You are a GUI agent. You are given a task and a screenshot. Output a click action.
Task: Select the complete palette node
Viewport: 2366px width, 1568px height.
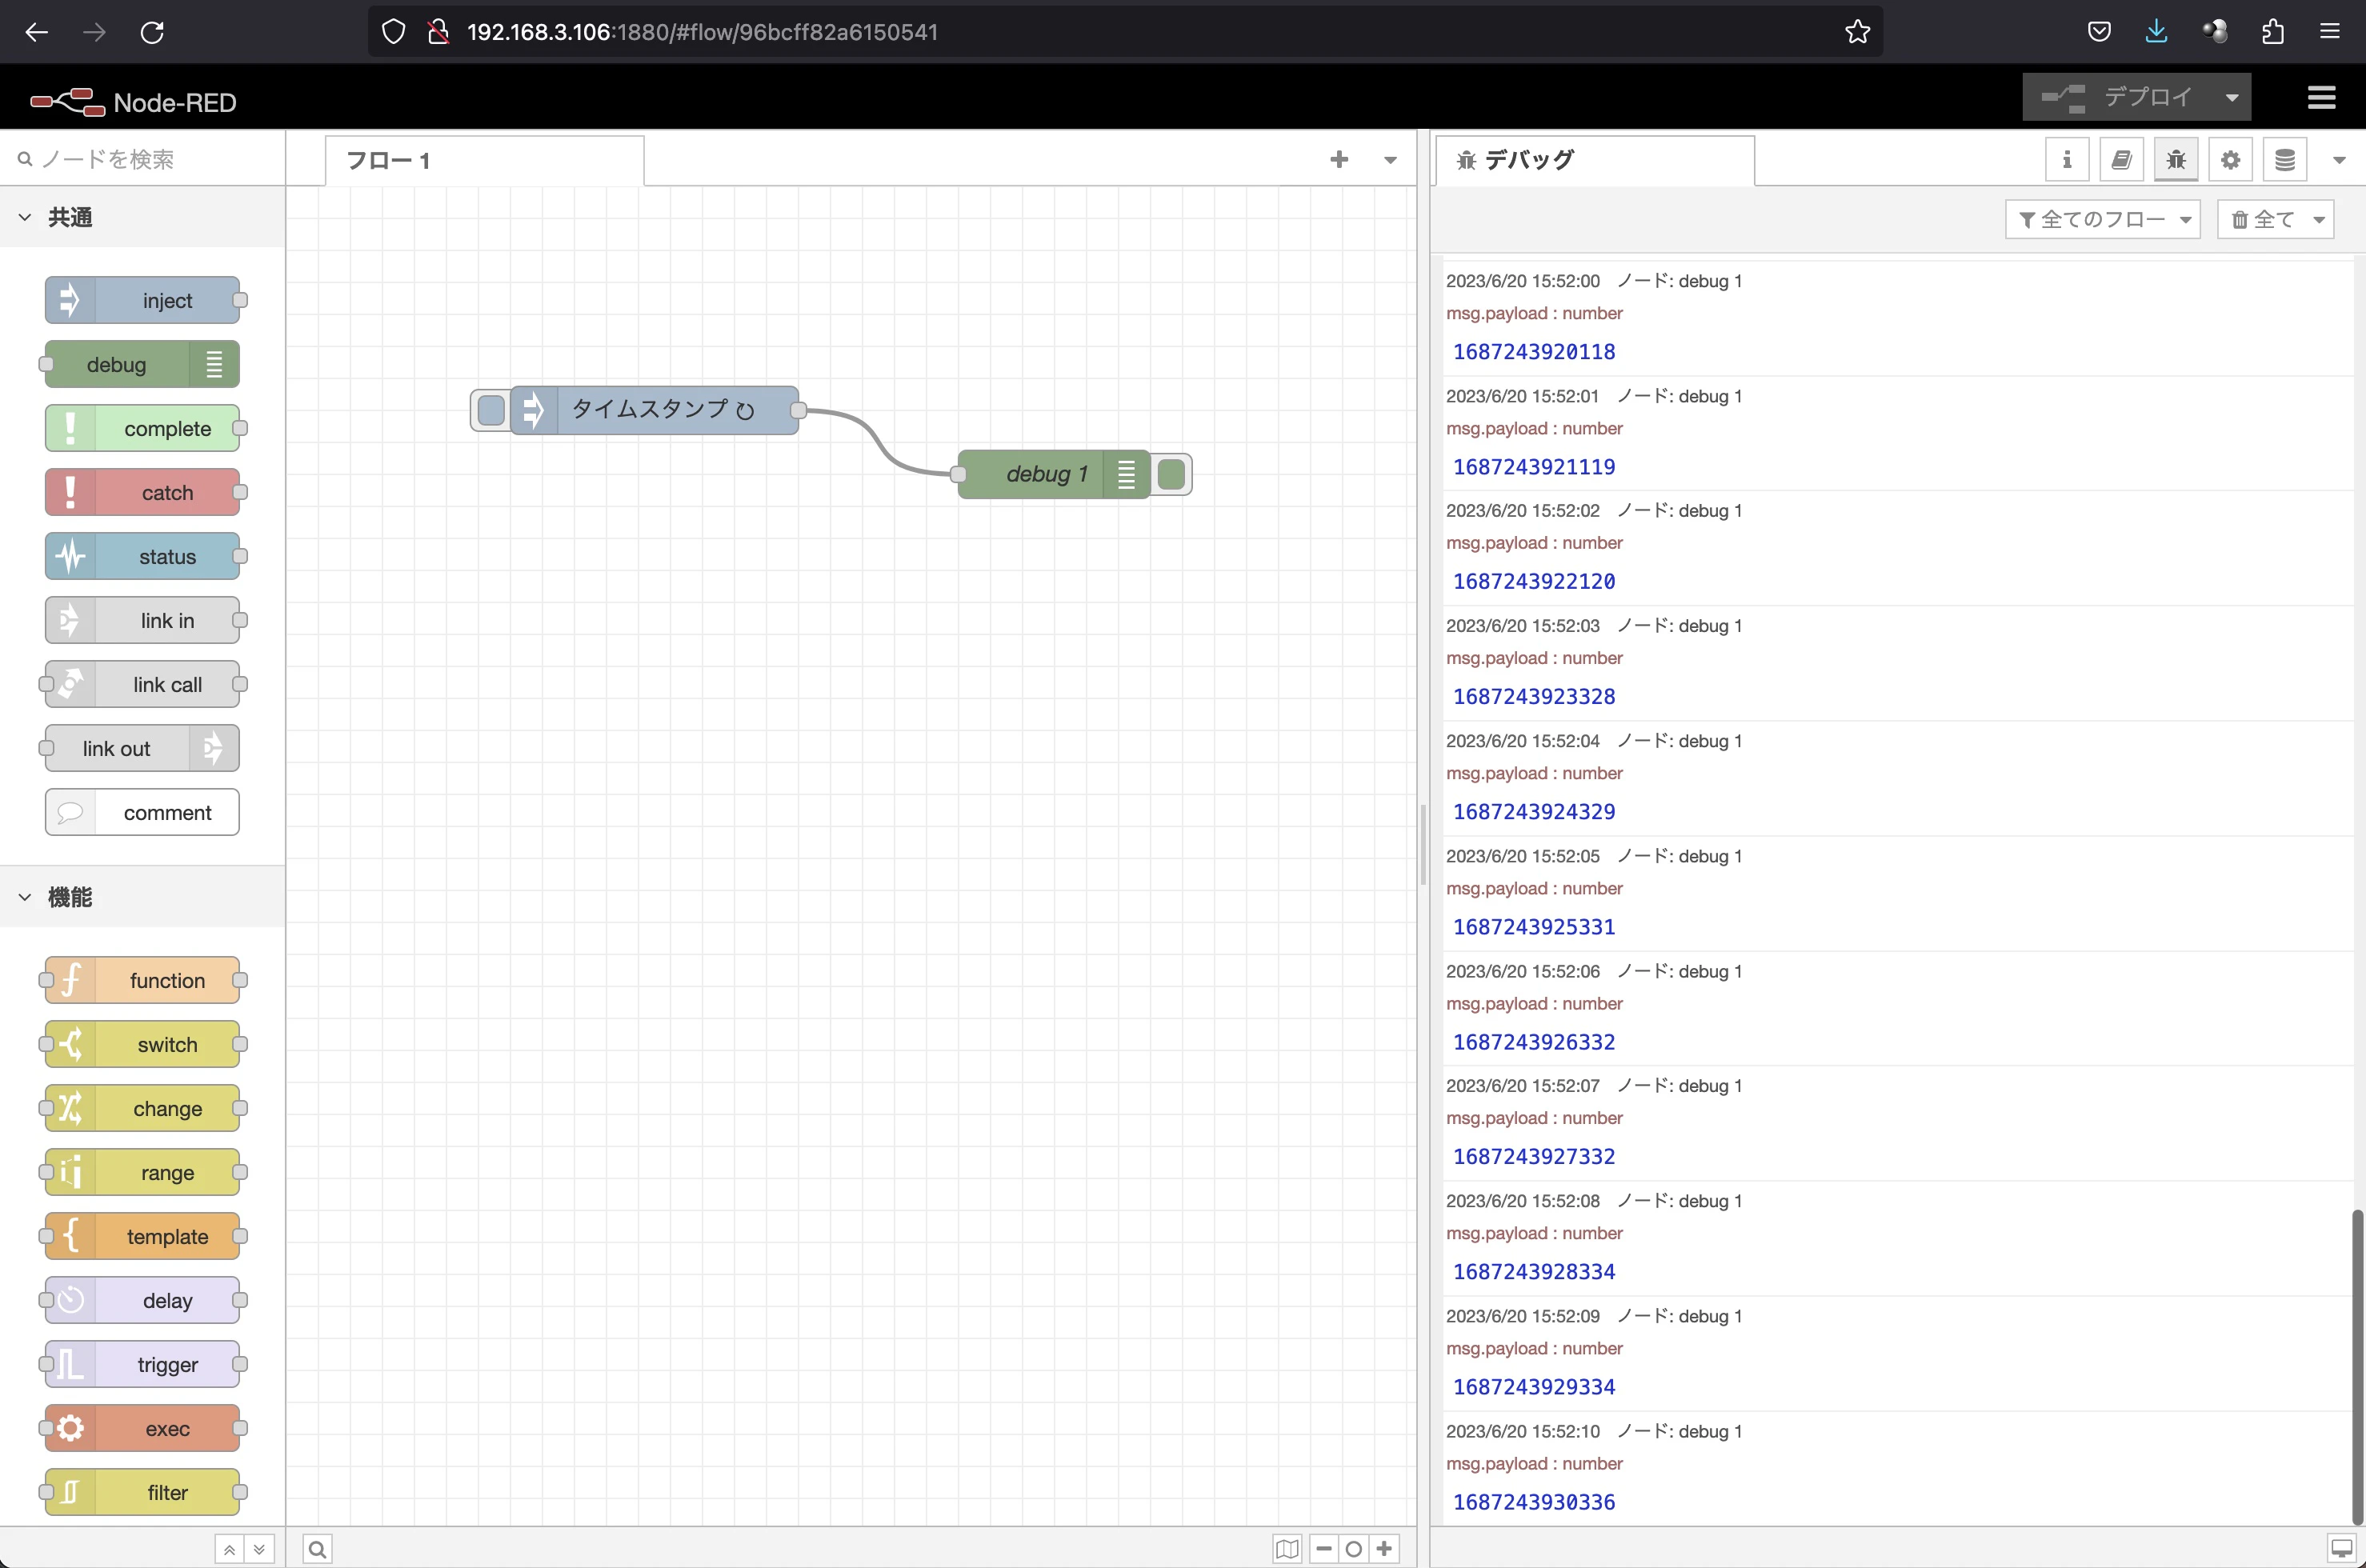pyautogui.click(x=142, y=428)
